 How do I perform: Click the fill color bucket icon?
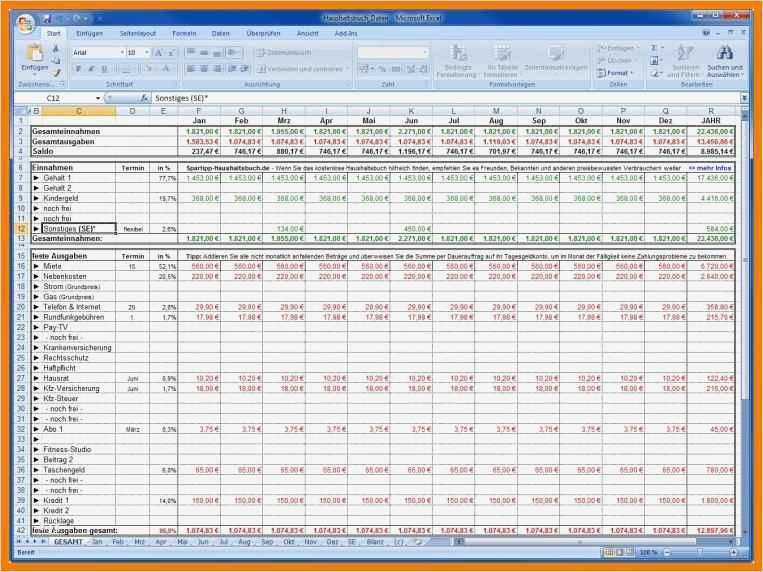149,69
